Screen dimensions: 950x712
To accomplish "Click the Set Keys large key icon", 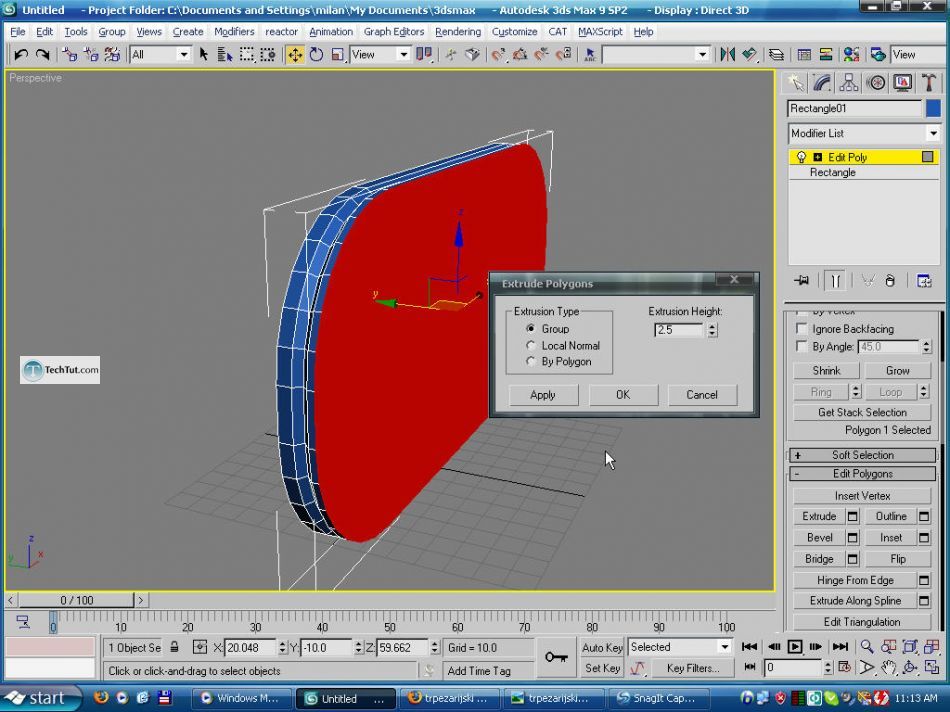I will [x=556, y=657].
